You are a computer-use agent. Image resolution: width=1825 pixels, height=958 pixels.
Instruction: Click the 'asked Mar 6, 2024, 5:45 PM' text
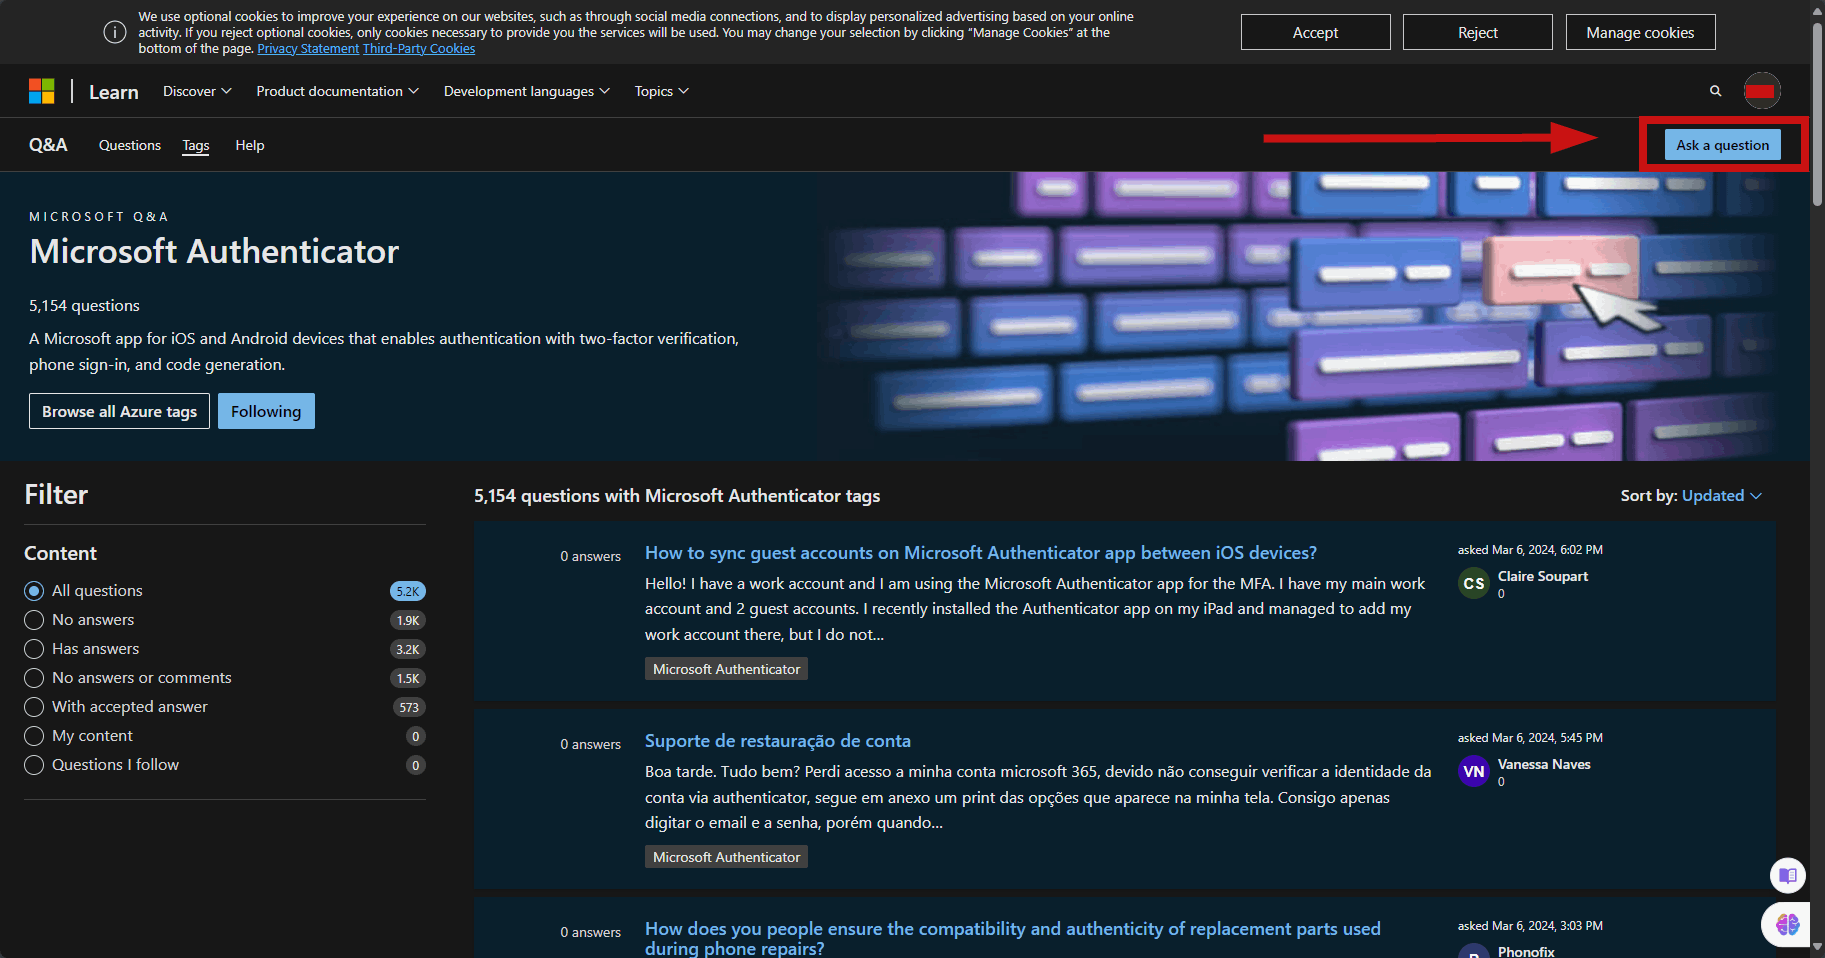tap(1530, 738)
